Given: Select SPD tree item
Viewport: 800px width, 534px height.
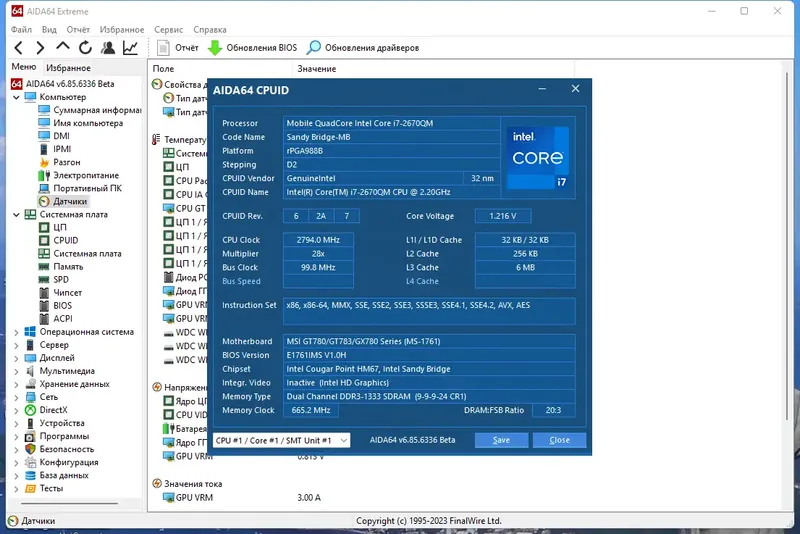Looking at the screenshot, I should (54, 279).
